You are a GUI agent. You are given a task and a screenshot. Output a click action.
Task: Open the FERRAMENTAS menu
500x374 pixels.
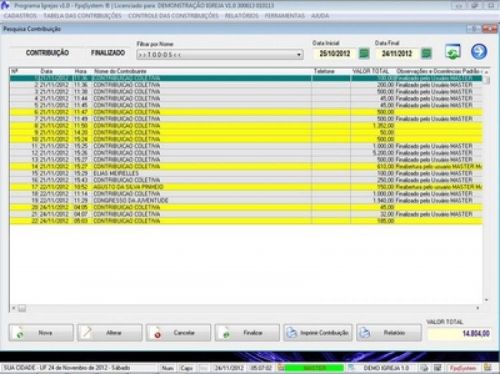[x=285, y=16]
